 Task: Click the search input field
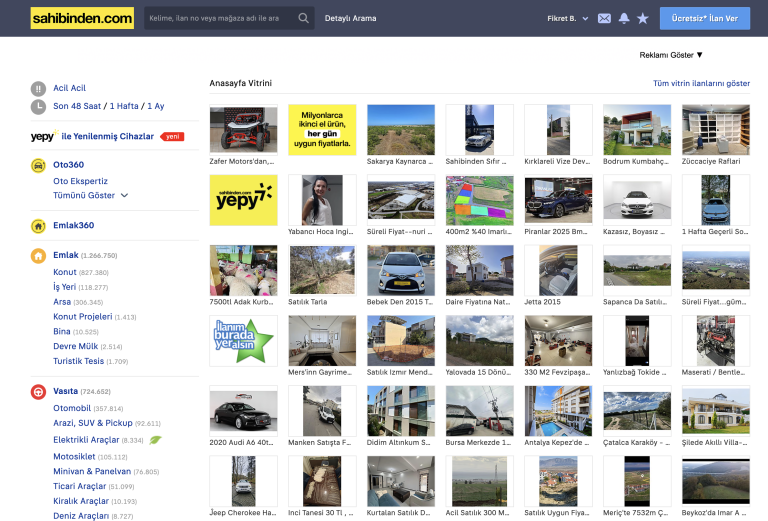coord(220,18)
